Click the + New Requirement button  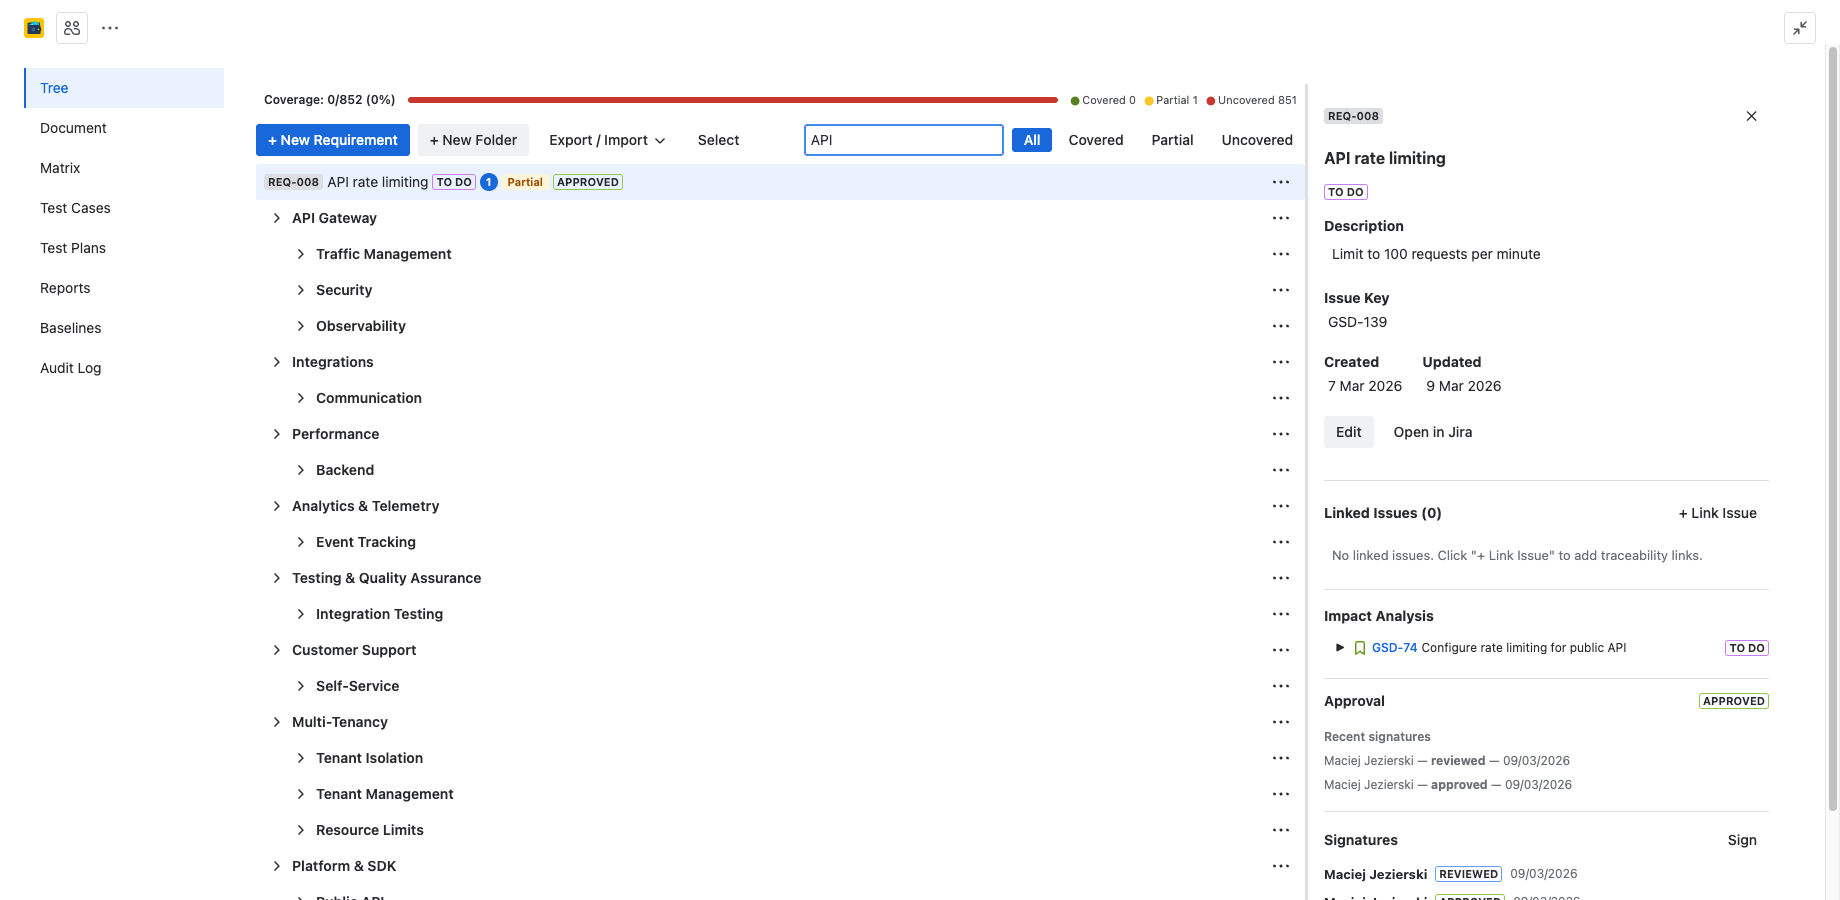[332, 140]
